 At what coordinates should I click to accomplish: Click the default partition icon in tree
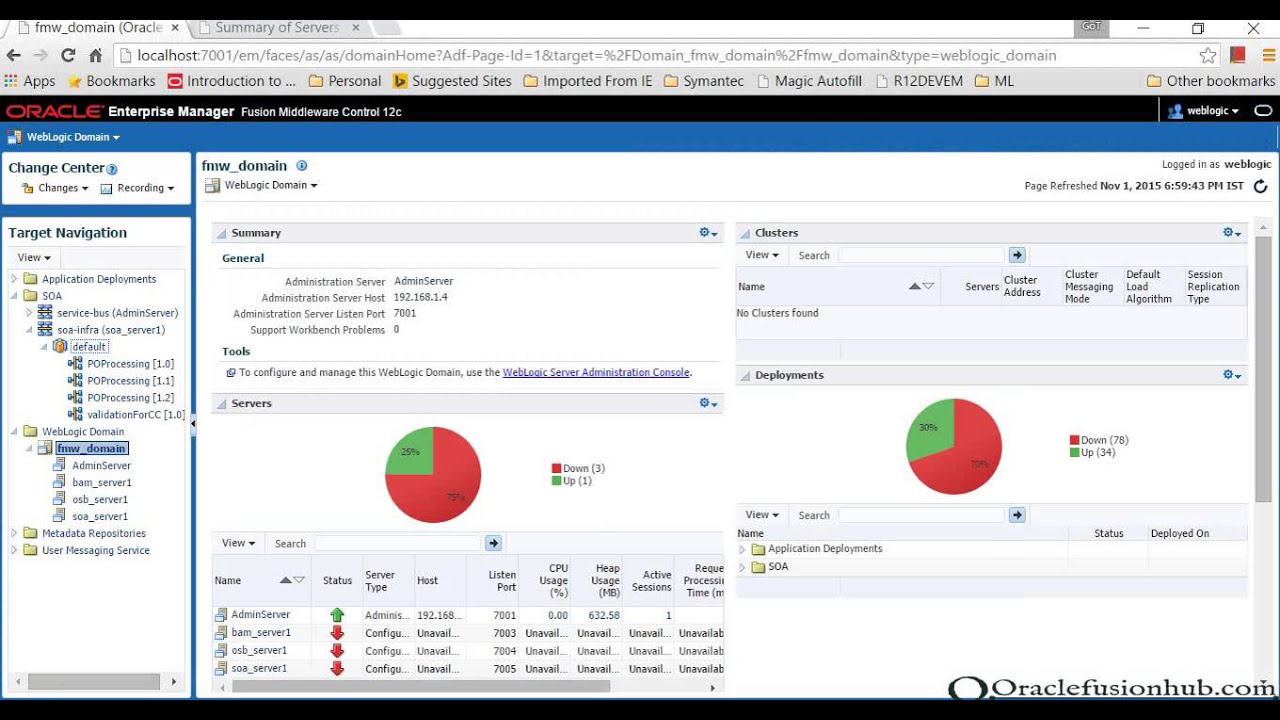tap(59, 346)
